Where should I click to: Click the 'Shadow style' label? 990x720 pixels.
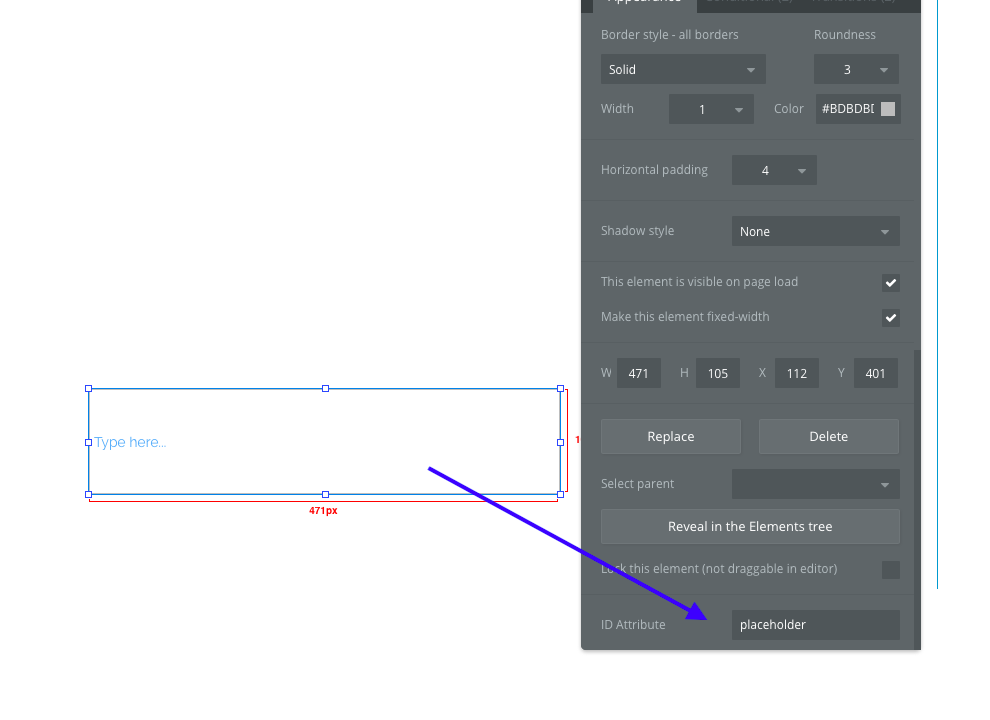(x=637, y=231)
